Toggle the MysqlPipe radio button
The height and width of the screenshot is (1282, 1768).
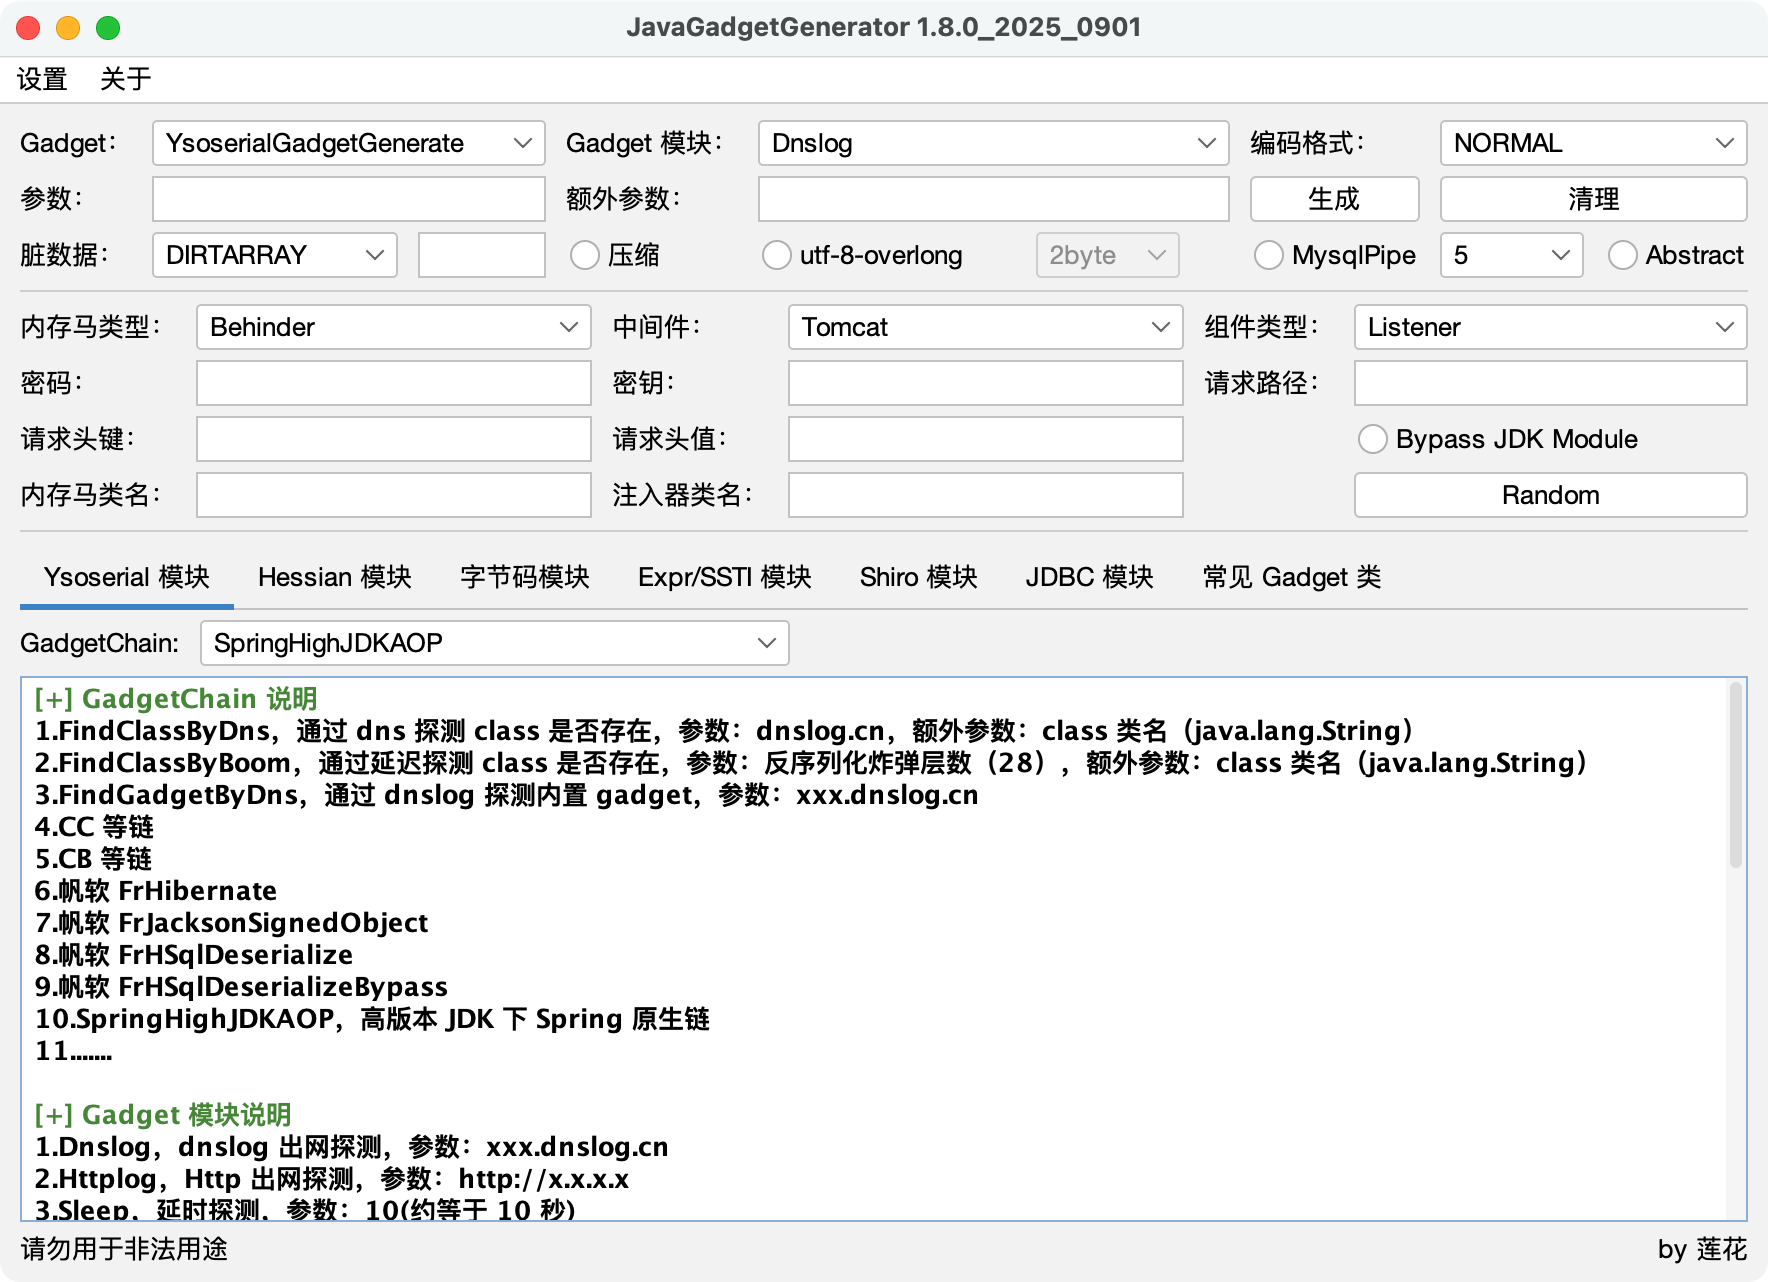1269,255
